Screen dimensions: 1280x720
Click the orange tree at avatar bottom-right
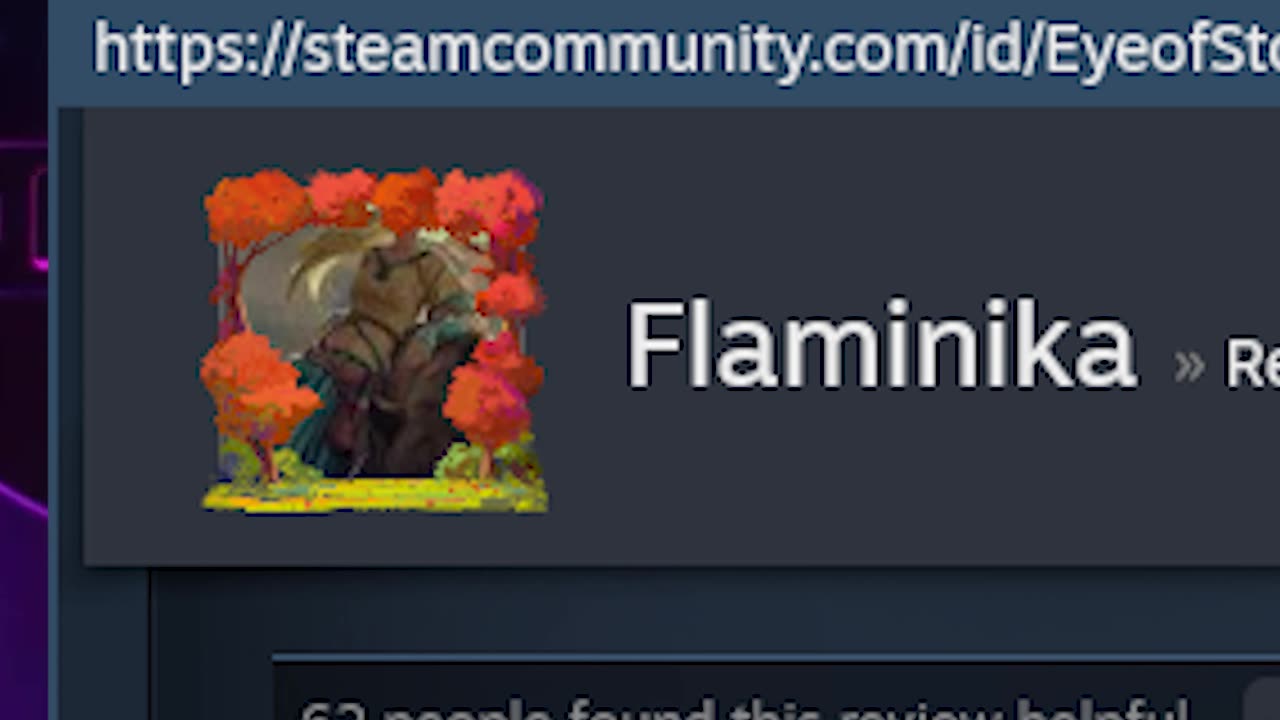point(490,405)
